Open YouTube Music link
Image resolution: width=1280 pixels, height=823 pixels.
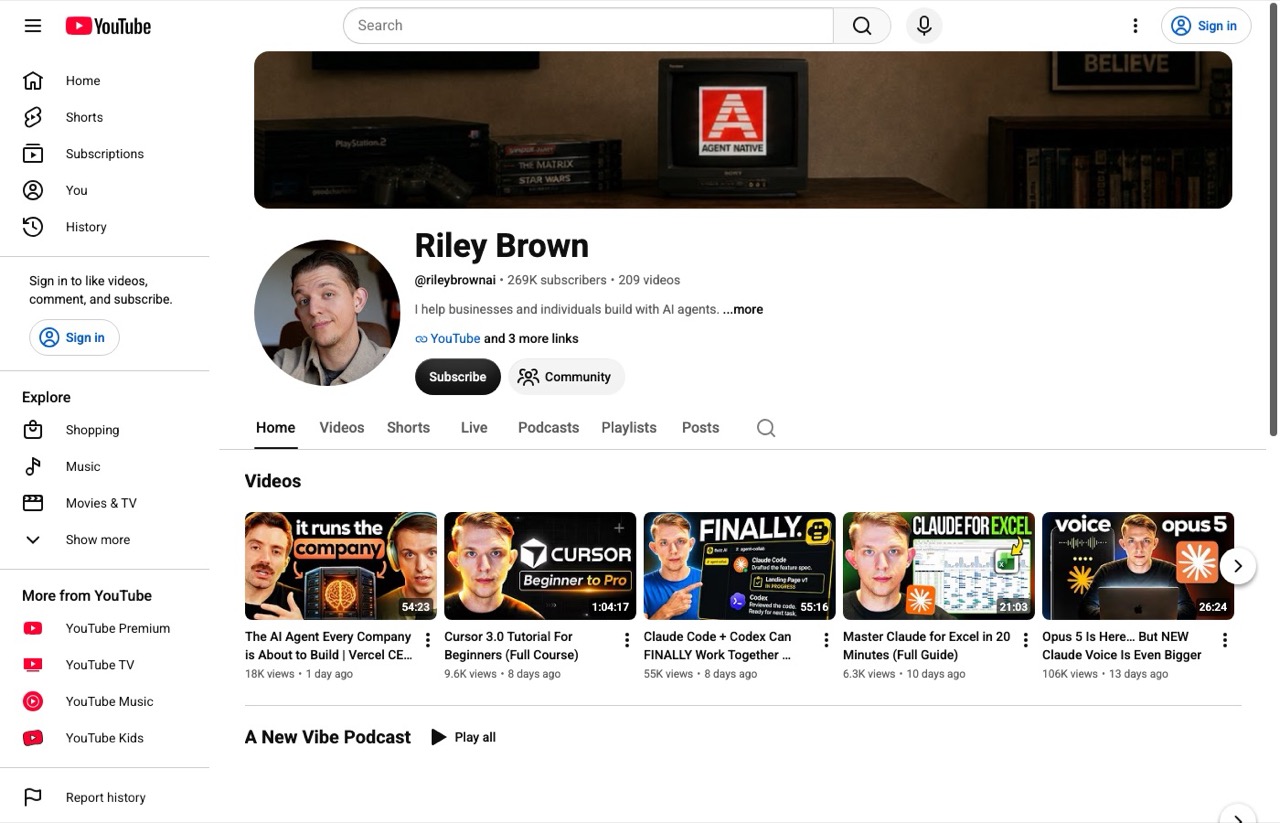105,701
